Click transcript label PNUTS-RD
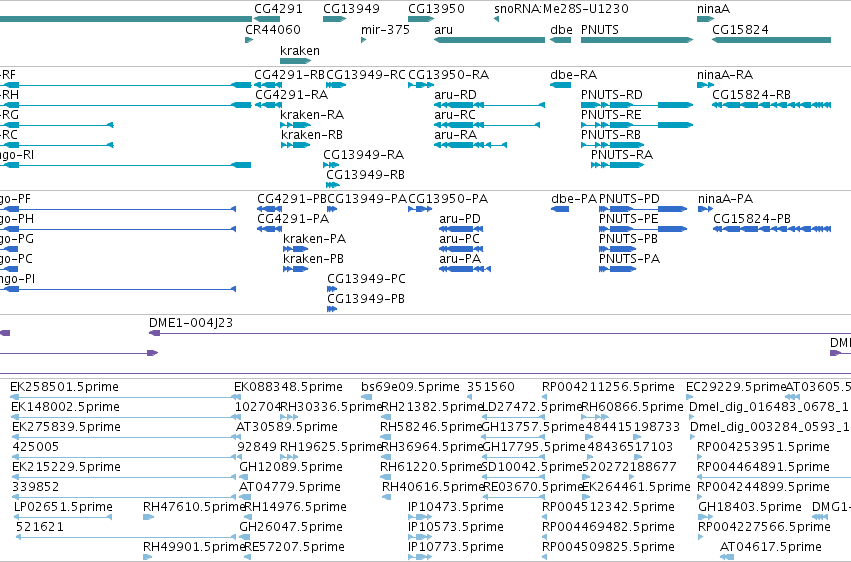The height and width of the screenshot is (562, 851). (611, 94)
